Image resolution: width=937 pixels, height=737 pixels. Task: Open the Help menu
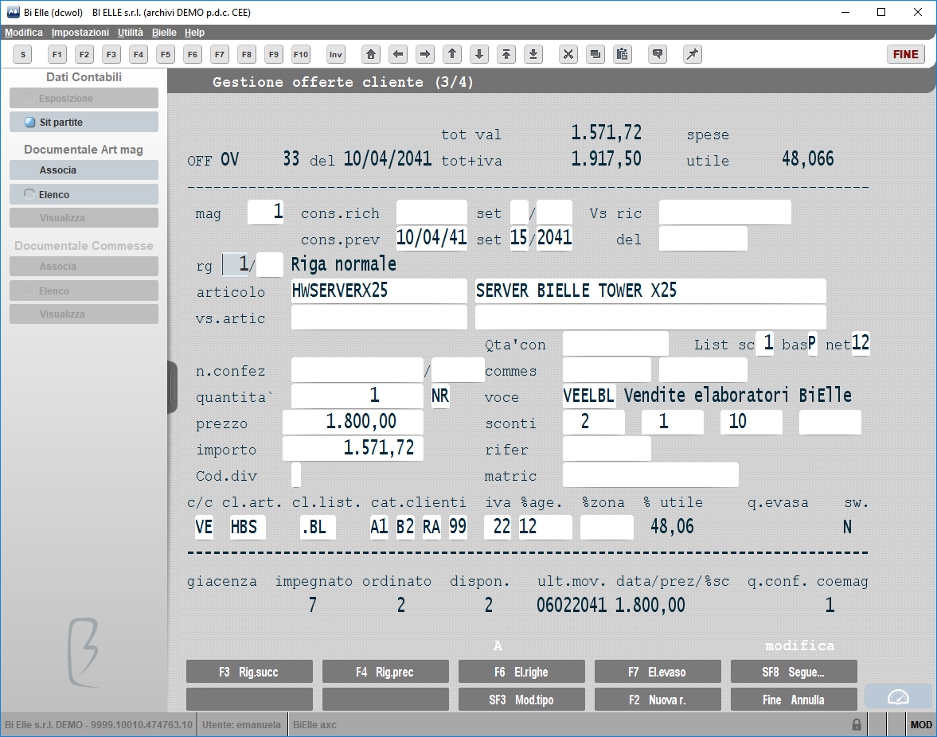(x=194, y=32)
